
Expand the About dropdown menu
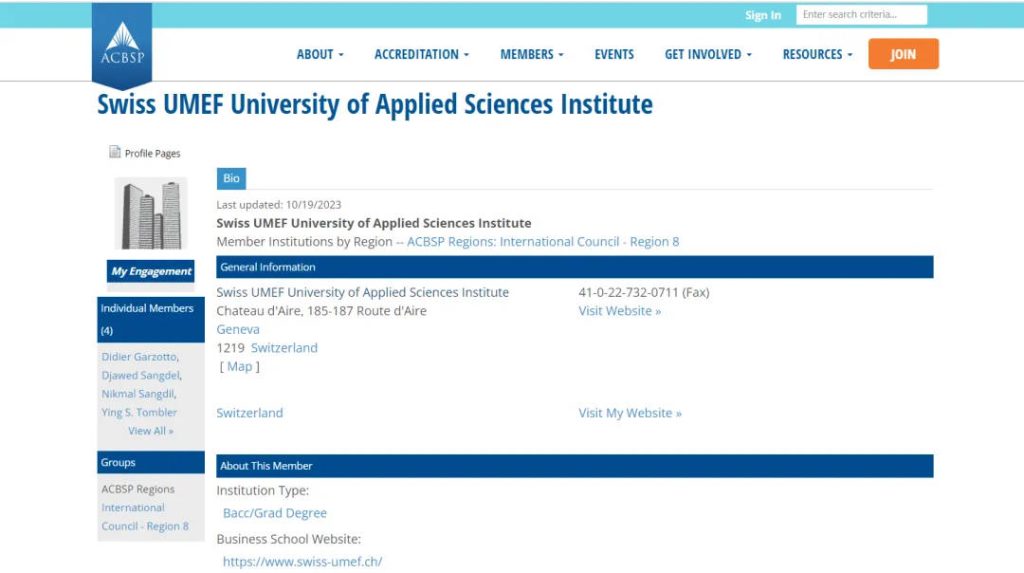pos(319,55)
